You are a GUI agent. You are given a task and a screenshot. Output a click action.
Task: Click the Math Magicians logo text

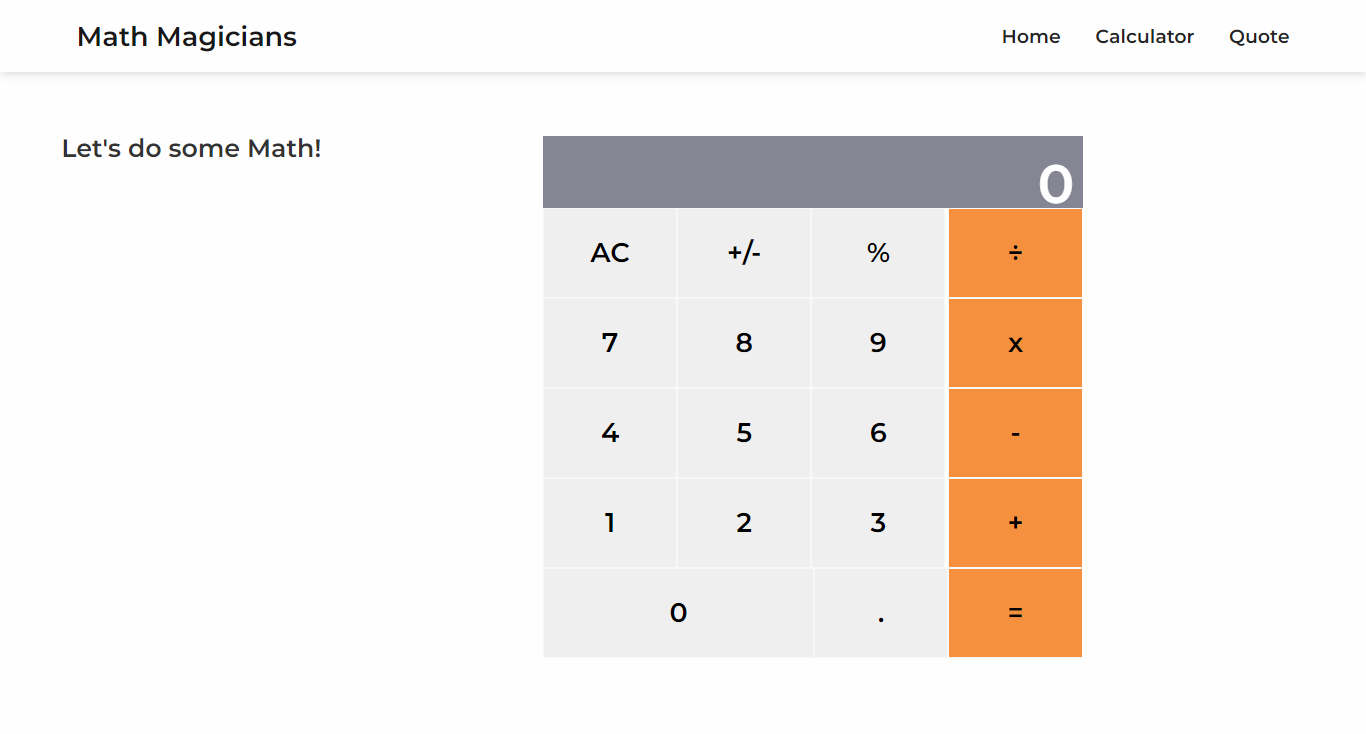186,36
